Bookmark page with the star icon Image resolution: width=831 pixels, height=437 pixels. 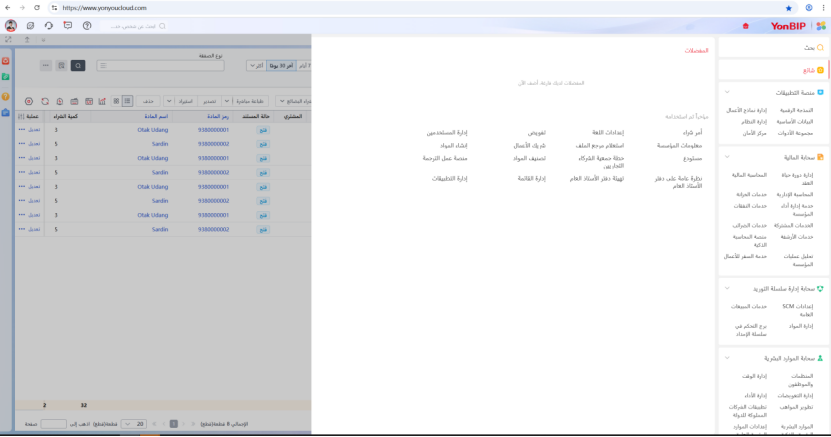point(789,8)
